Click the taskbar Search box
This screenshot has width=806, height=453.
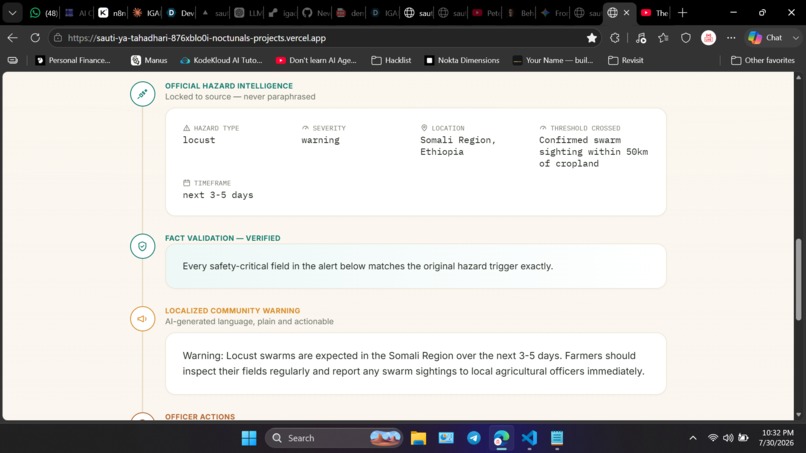coord(334,438)
